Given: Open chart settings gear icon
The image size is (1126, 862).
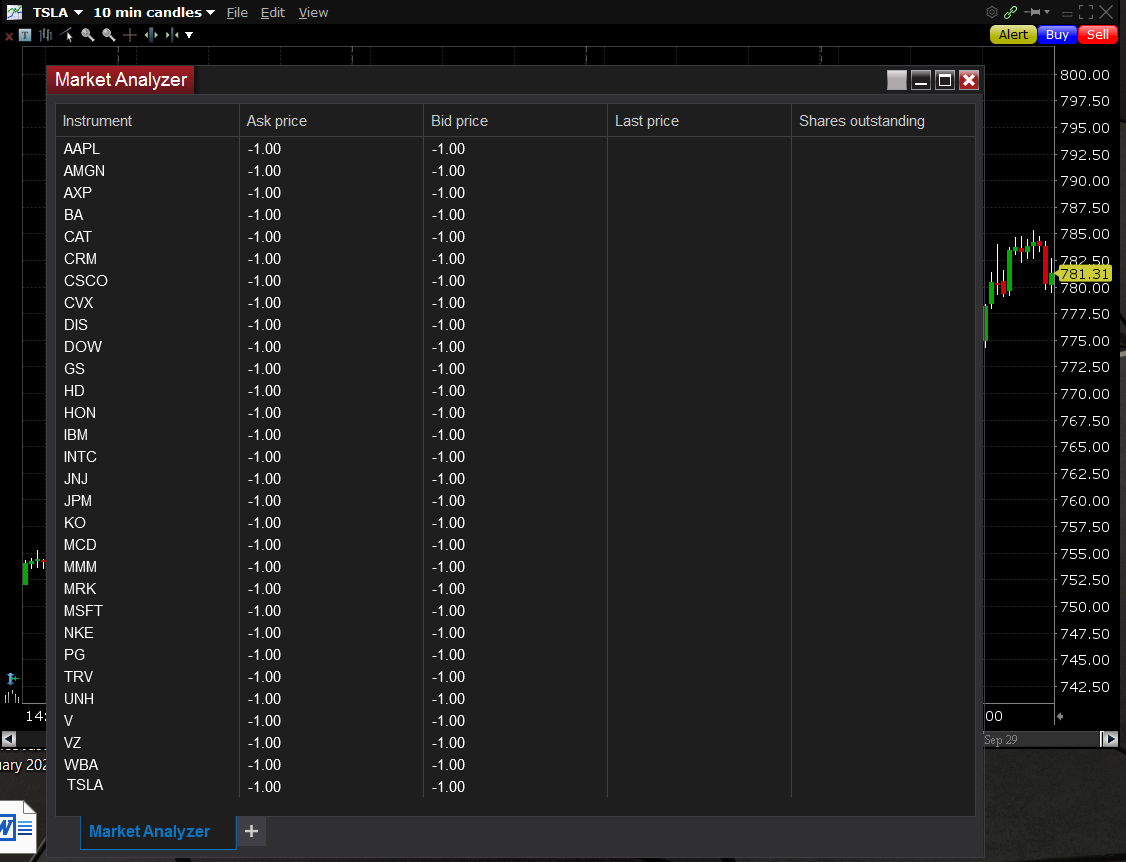Looking at the screenshot, I should [992, 11].
